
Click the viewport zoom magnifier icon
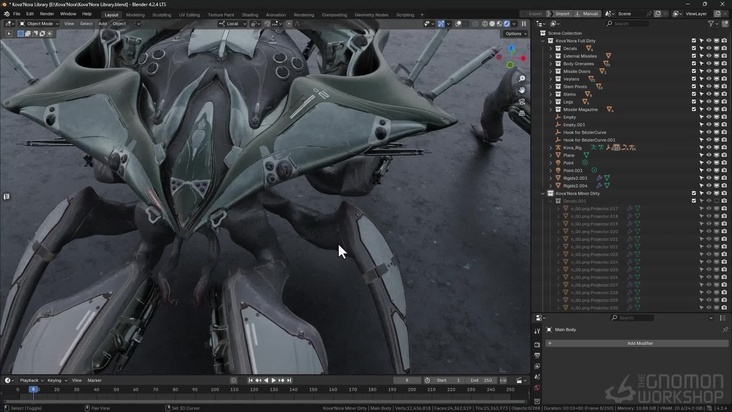pos(522,78)
